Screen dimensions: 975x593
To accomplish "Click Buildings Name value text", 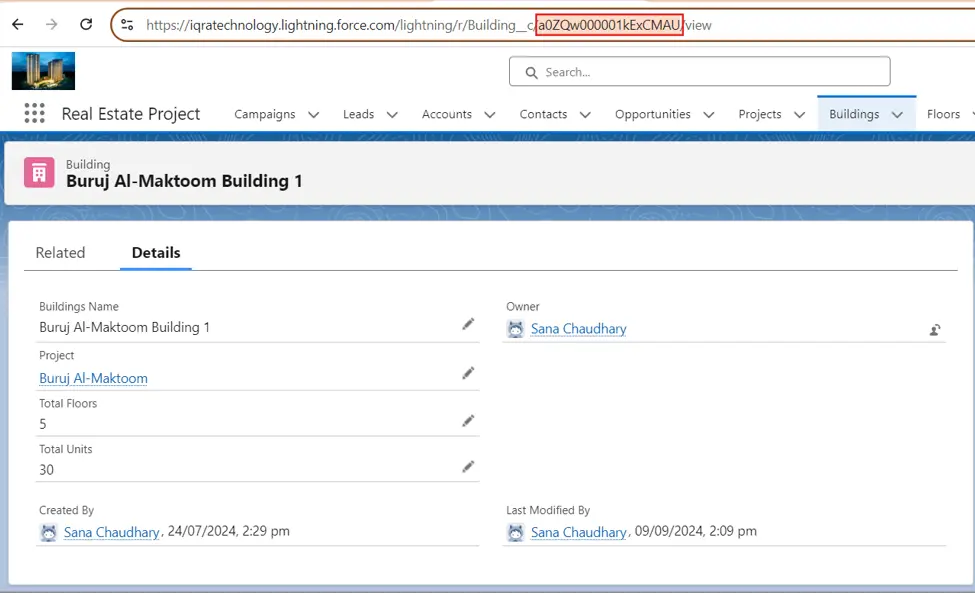I will (x=124, y=328).
